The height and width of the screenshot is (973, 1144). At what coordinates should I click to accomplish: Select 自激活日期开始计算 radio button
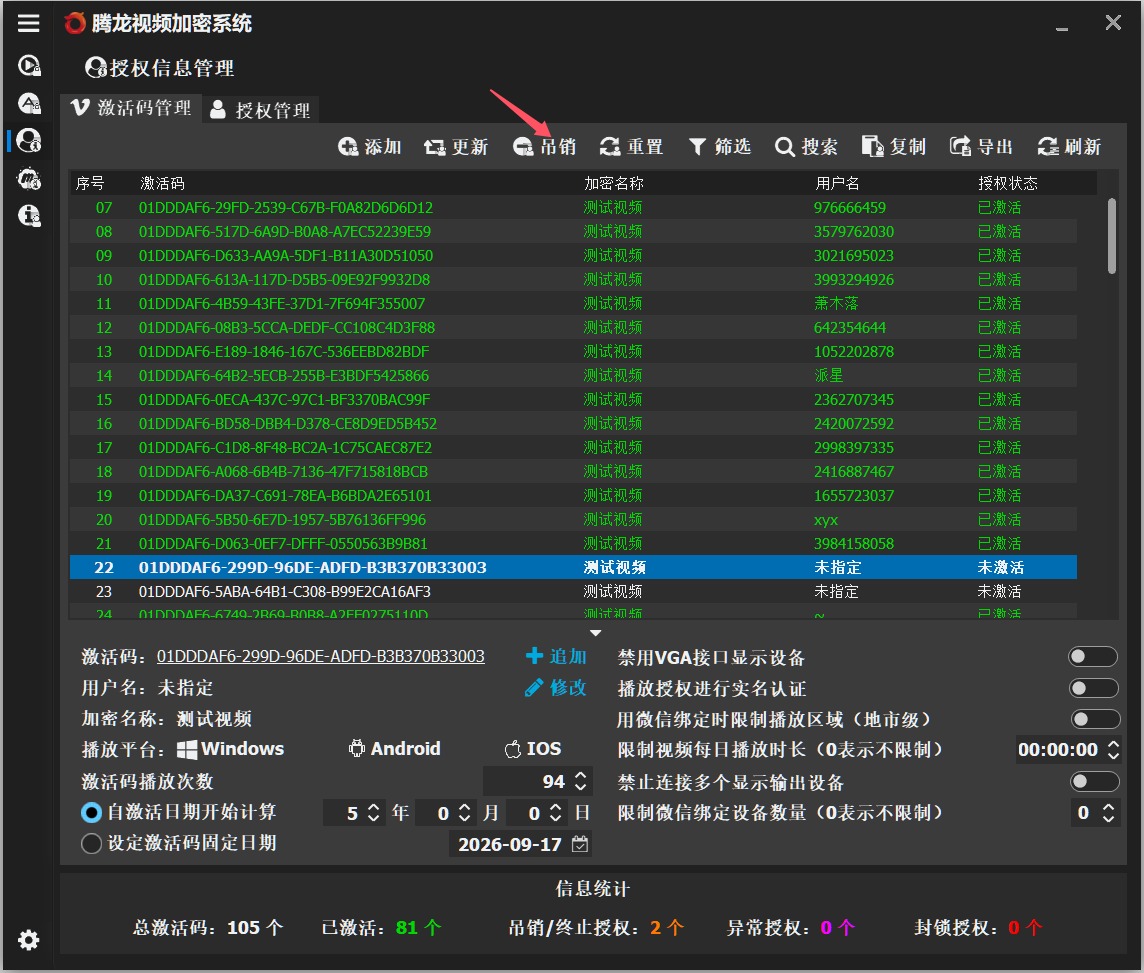point(91,812)
